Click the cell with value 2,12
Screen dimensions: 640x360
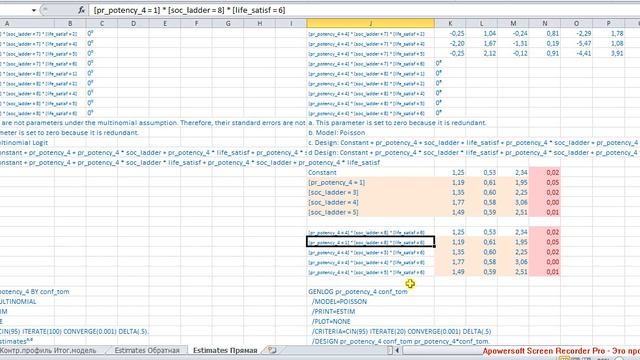[482, 53]
